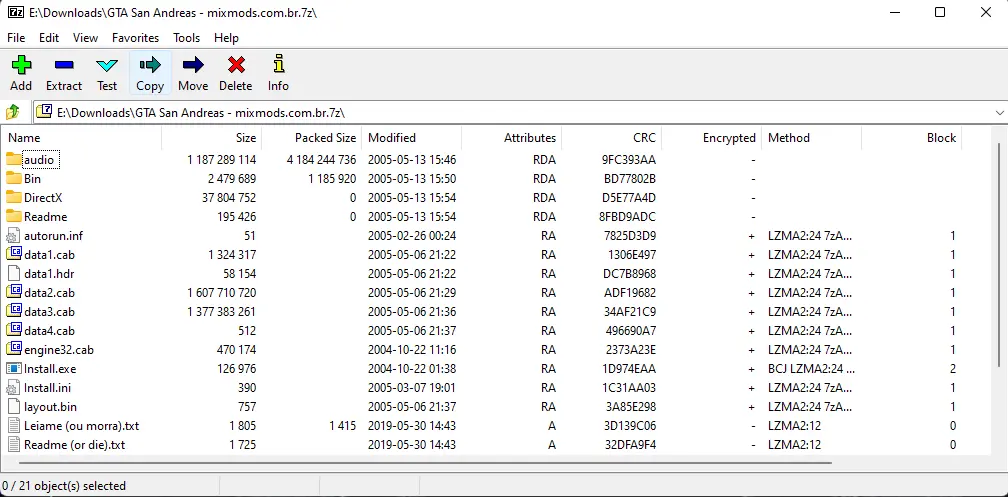Click the archive path address field
This screenshot has width=1008, height=497.
tap(513, 113)
